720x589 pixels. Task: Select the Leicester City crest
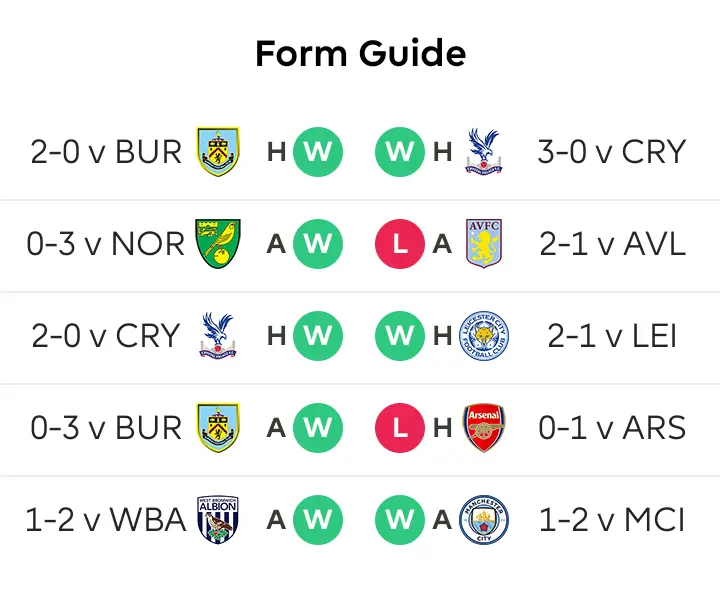coord(484,336)
